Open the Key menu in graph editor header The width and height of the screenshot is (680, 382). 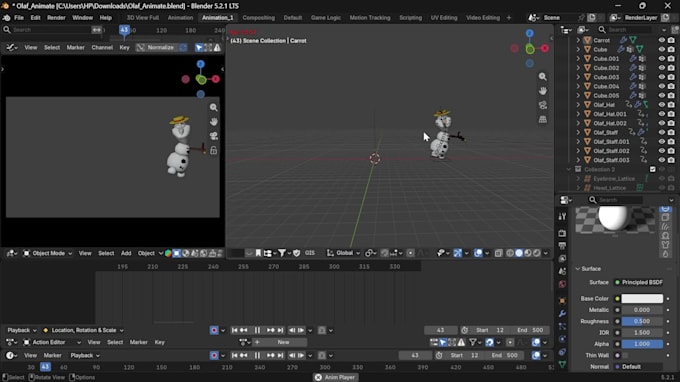click(124, 48)
